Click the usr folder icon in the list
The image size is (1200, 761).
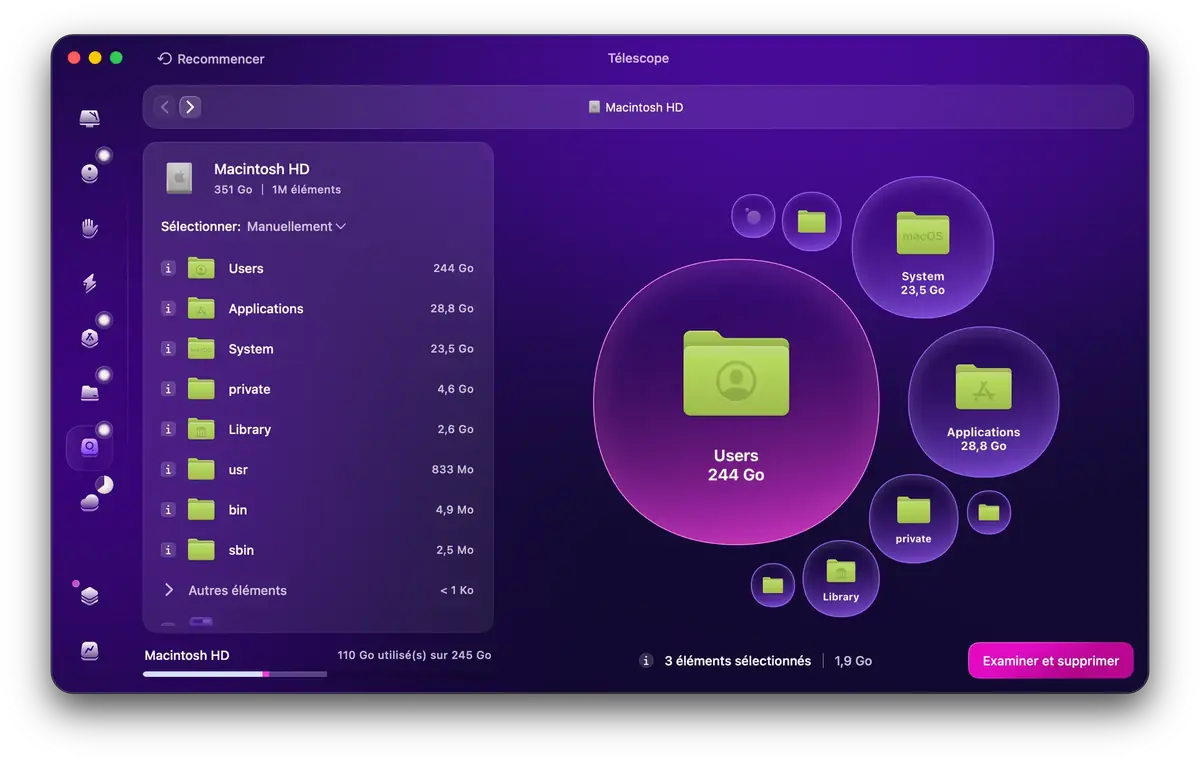coord(202,469)
